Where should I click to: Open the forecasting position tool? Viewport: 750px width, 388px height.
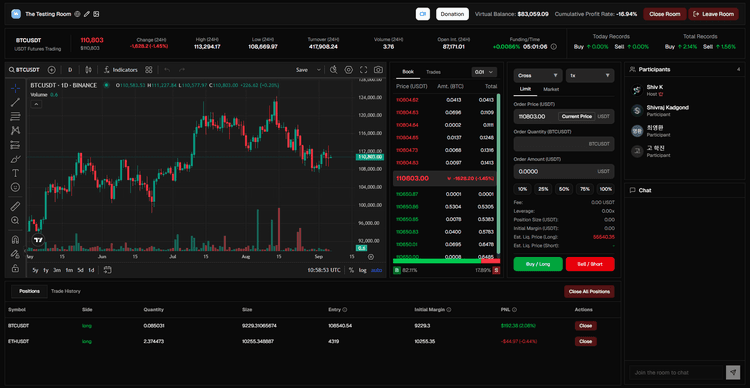[15, 144]
